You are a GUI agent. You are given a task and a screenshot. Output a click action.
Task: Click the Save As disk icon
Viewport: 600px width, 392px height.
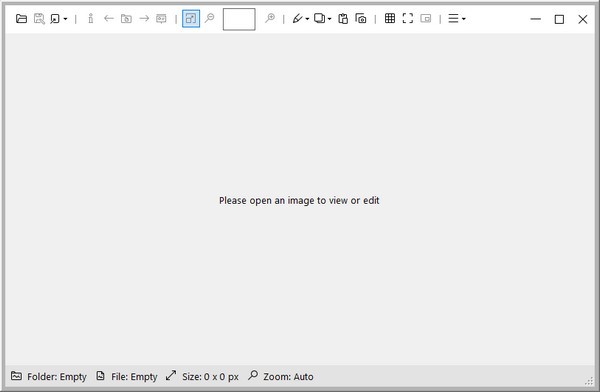pos(39,18)
